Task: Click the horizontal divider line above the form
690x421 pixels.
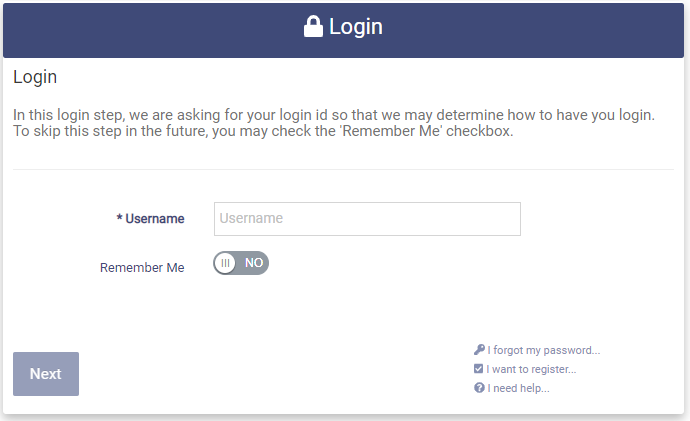Action: click(x=343, y=170)
